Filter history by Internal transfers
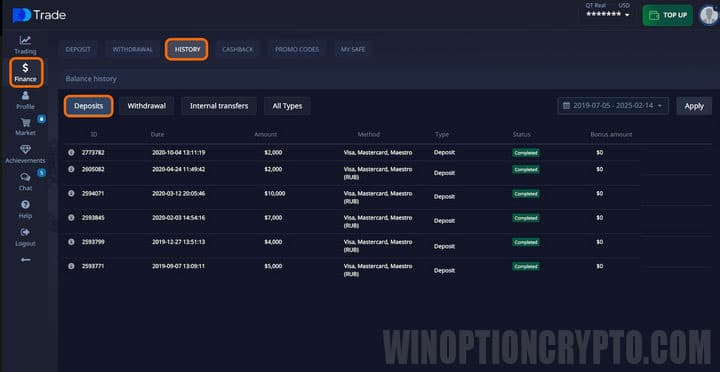 click(x=219, y=106)
